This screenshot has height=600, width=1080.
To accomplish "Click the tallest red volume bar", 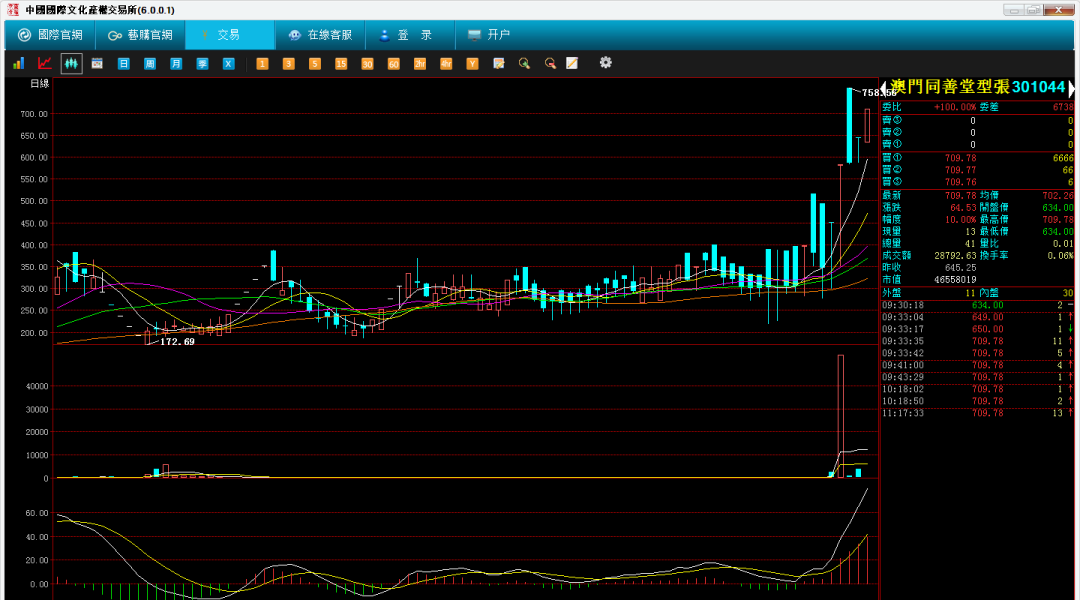I will [x=840, y=416].
